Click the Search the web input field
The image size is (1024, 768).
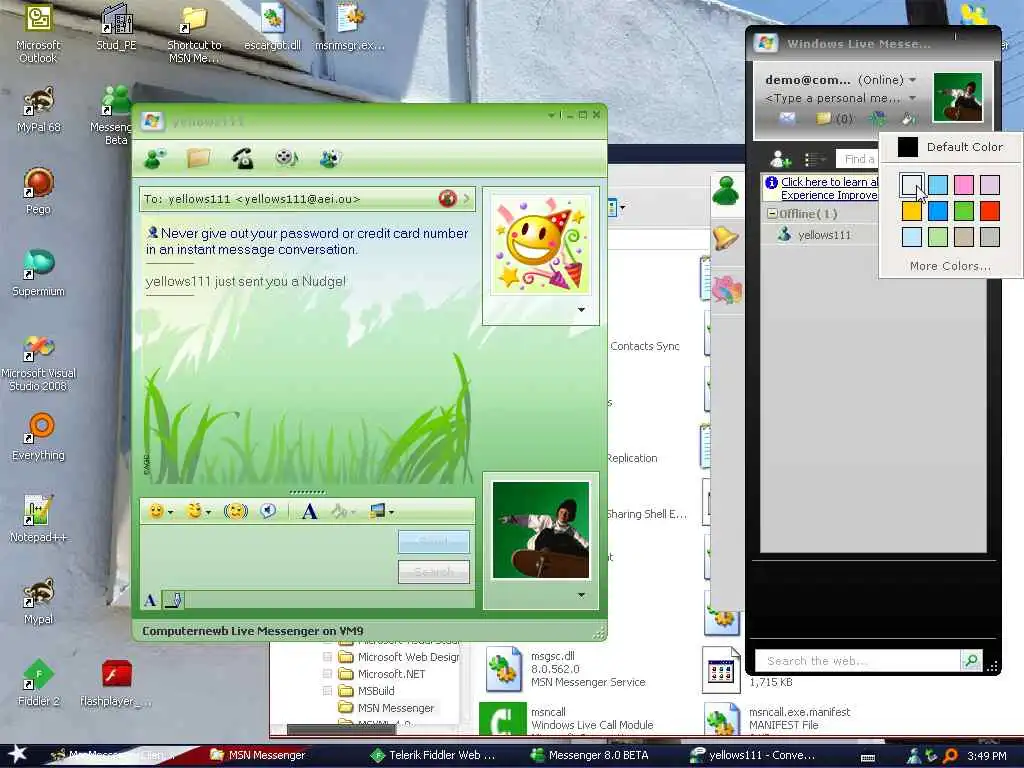(857, 661)
